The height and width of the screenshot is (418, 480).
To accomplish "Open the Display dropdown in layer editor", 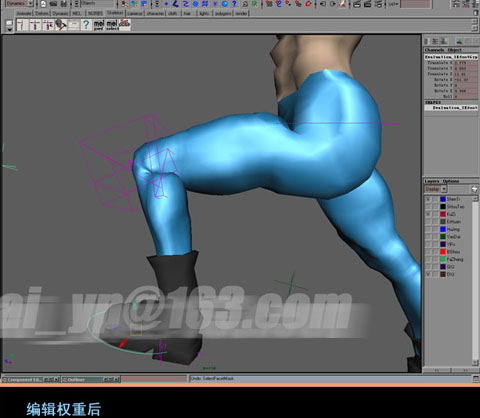I will tap(435, 189).
